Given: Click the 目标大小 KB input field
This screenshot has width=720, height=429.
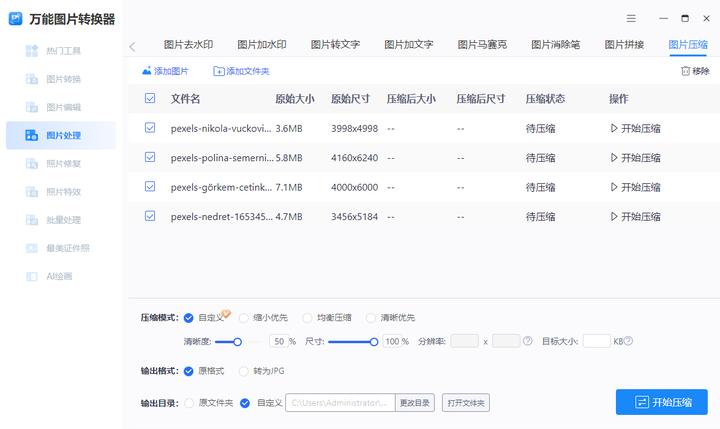Looking at the screenshot, I should pos(596,341).
